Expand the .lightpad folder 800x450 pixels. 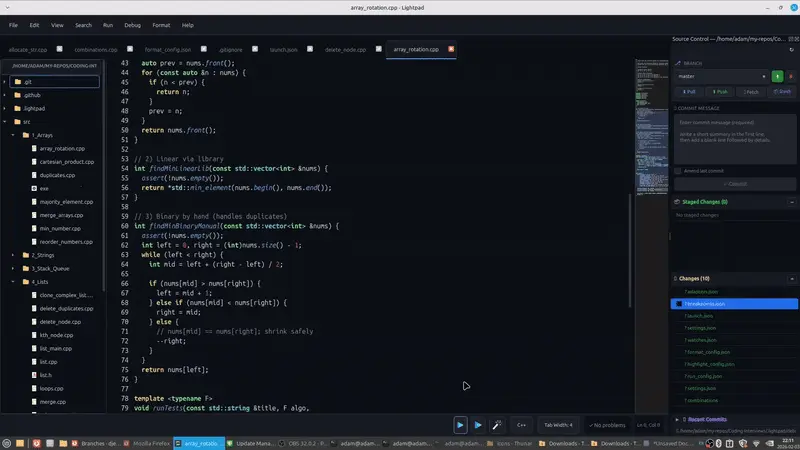click(5, 108)
